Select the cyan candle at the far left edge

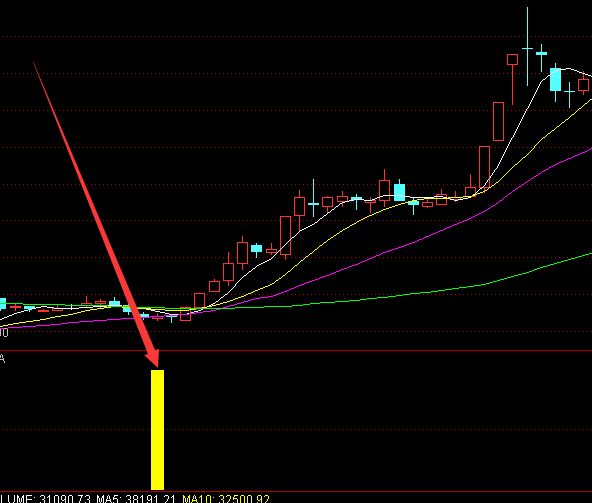(x=3, y=304)
